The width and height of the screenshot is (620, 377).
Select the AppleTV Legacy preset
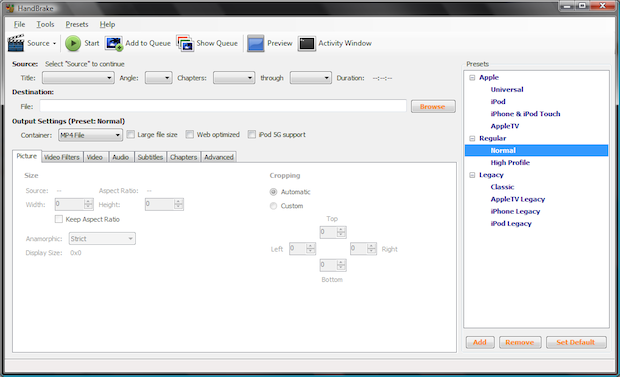(518, 199)
